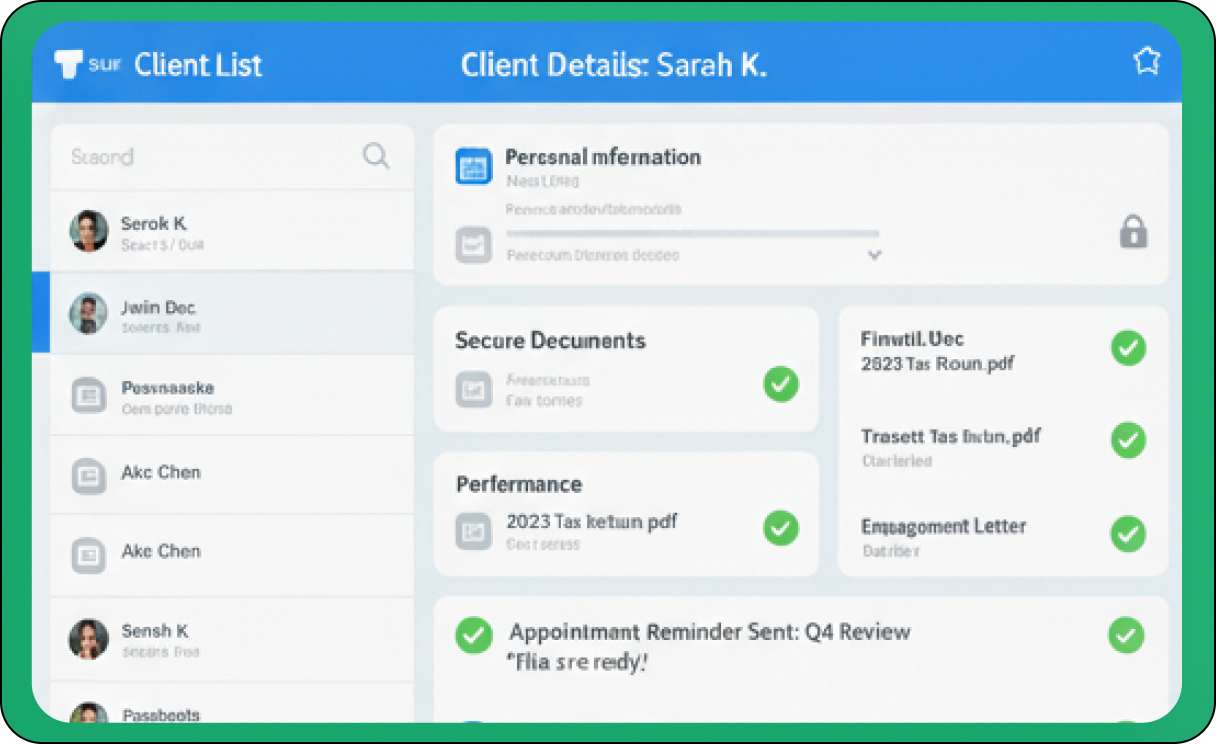This screenshot has width=1216, height=744.
Task: Click the file icon beside 2023 Tax Return pdf
Action: (x=473, y=530)
